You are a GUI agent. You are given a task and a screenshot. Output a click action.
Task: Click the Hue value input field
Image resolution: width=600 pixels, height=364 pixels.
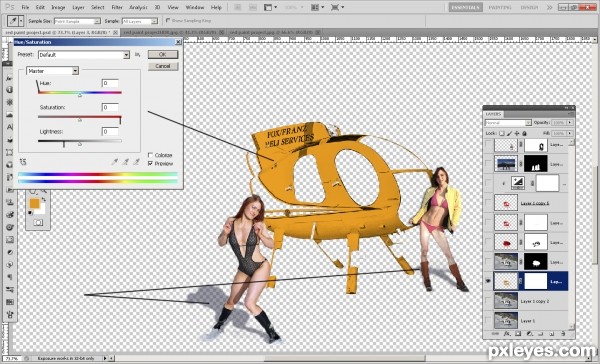110,83
